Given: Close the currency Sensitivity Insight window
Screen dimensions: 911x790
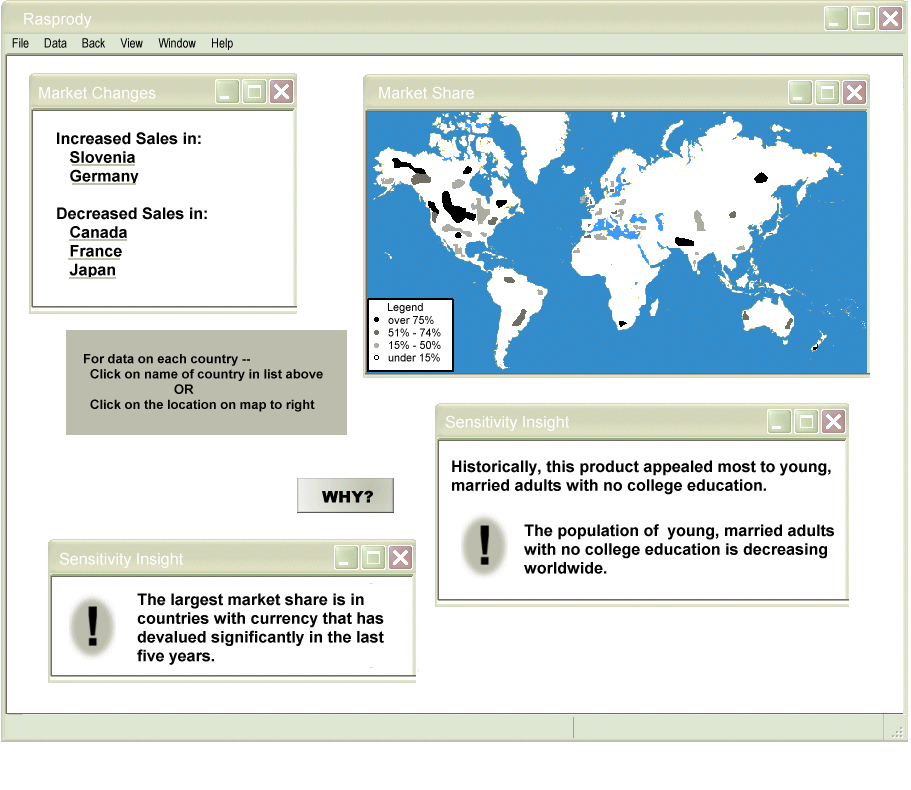Looking at the screenshot, I should click(x=400, y=558).
